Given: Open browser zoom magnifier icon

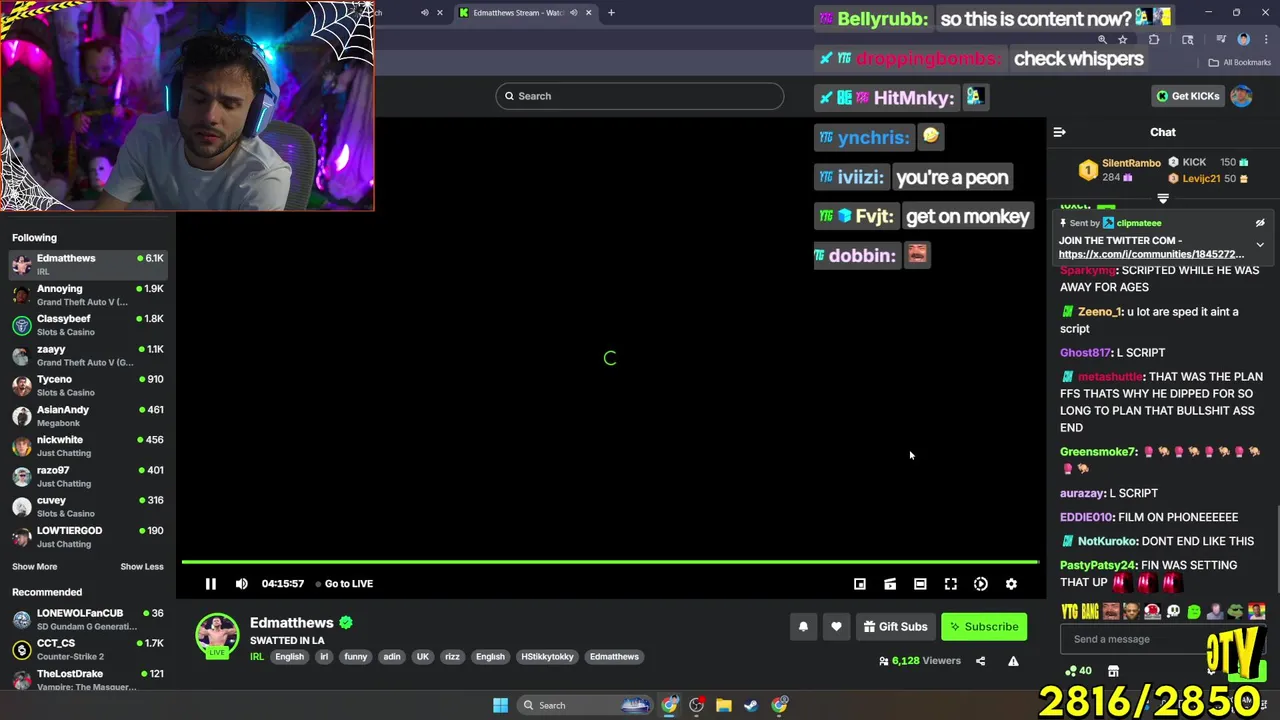Looking at the screenshot, I should 1102,40.
